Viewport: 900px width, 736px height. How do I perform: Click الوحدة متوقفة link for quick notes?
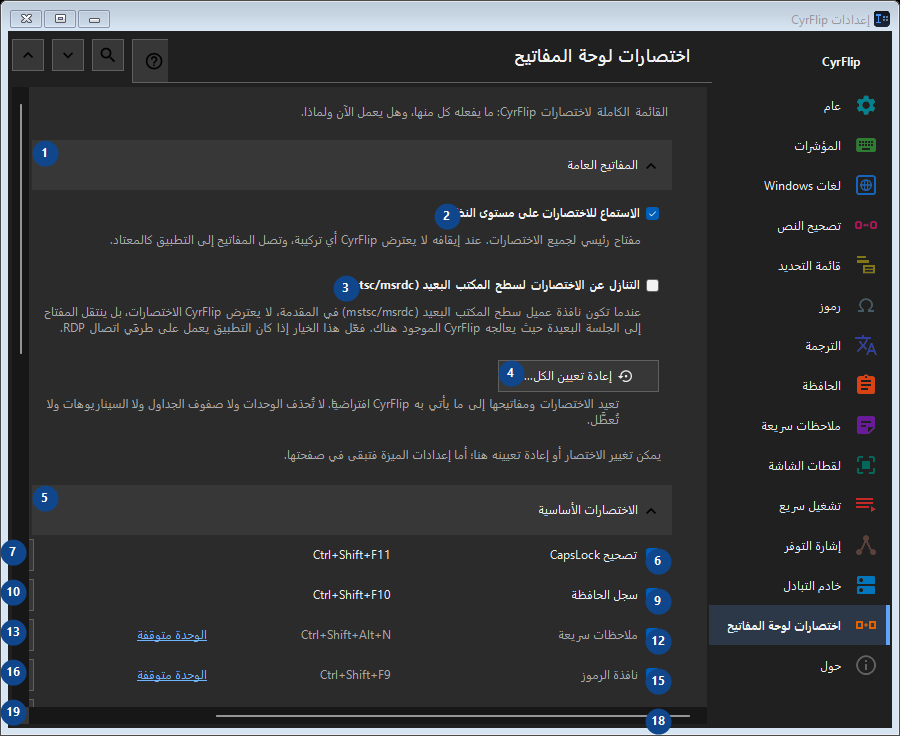point(172,635)
